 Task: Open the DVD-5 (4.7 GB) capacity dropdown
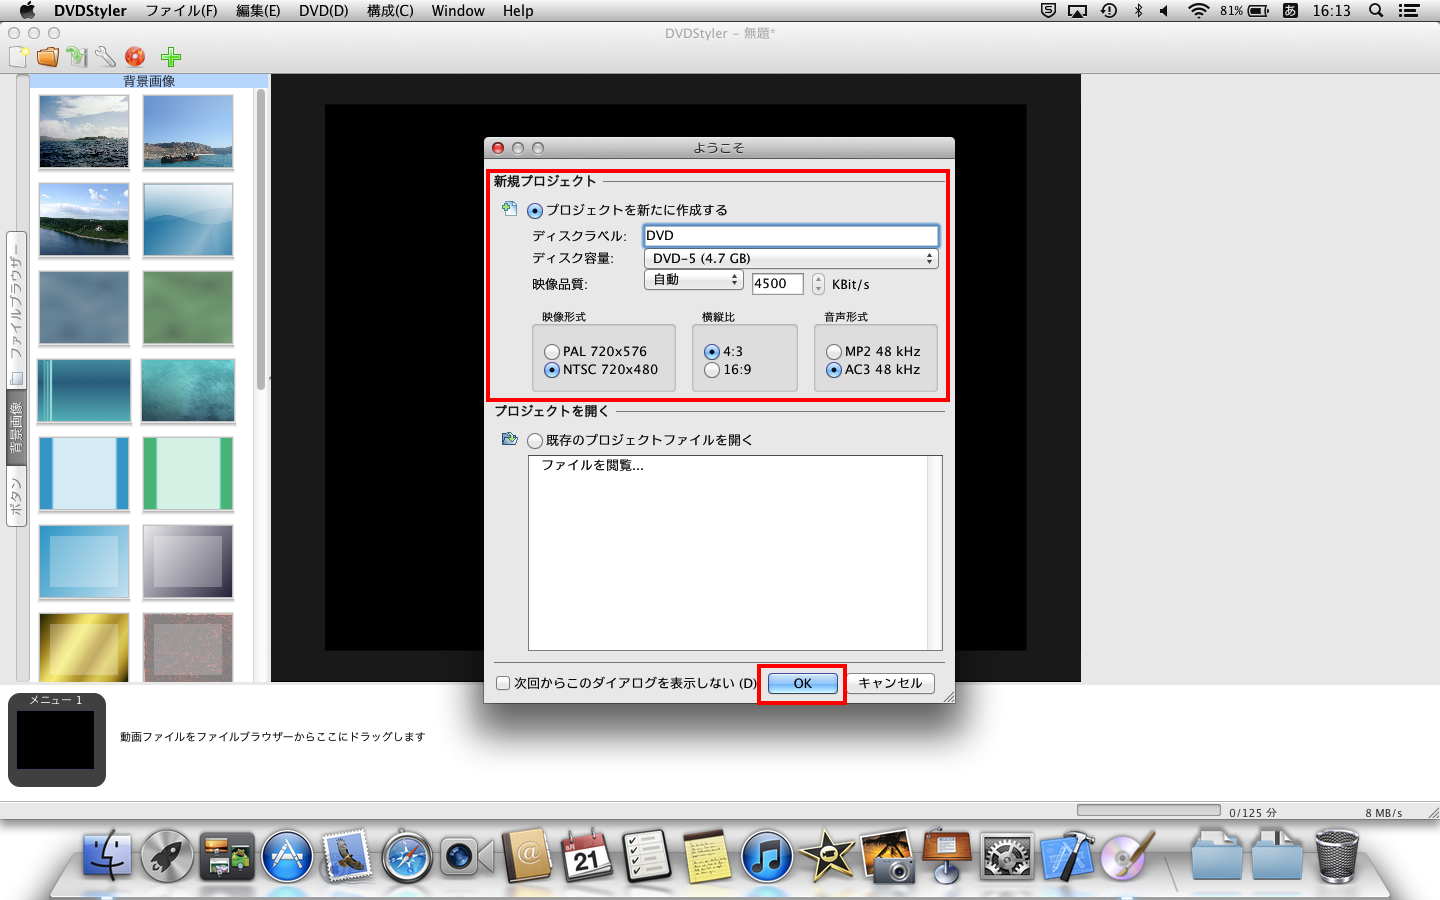tap(791, 258)
